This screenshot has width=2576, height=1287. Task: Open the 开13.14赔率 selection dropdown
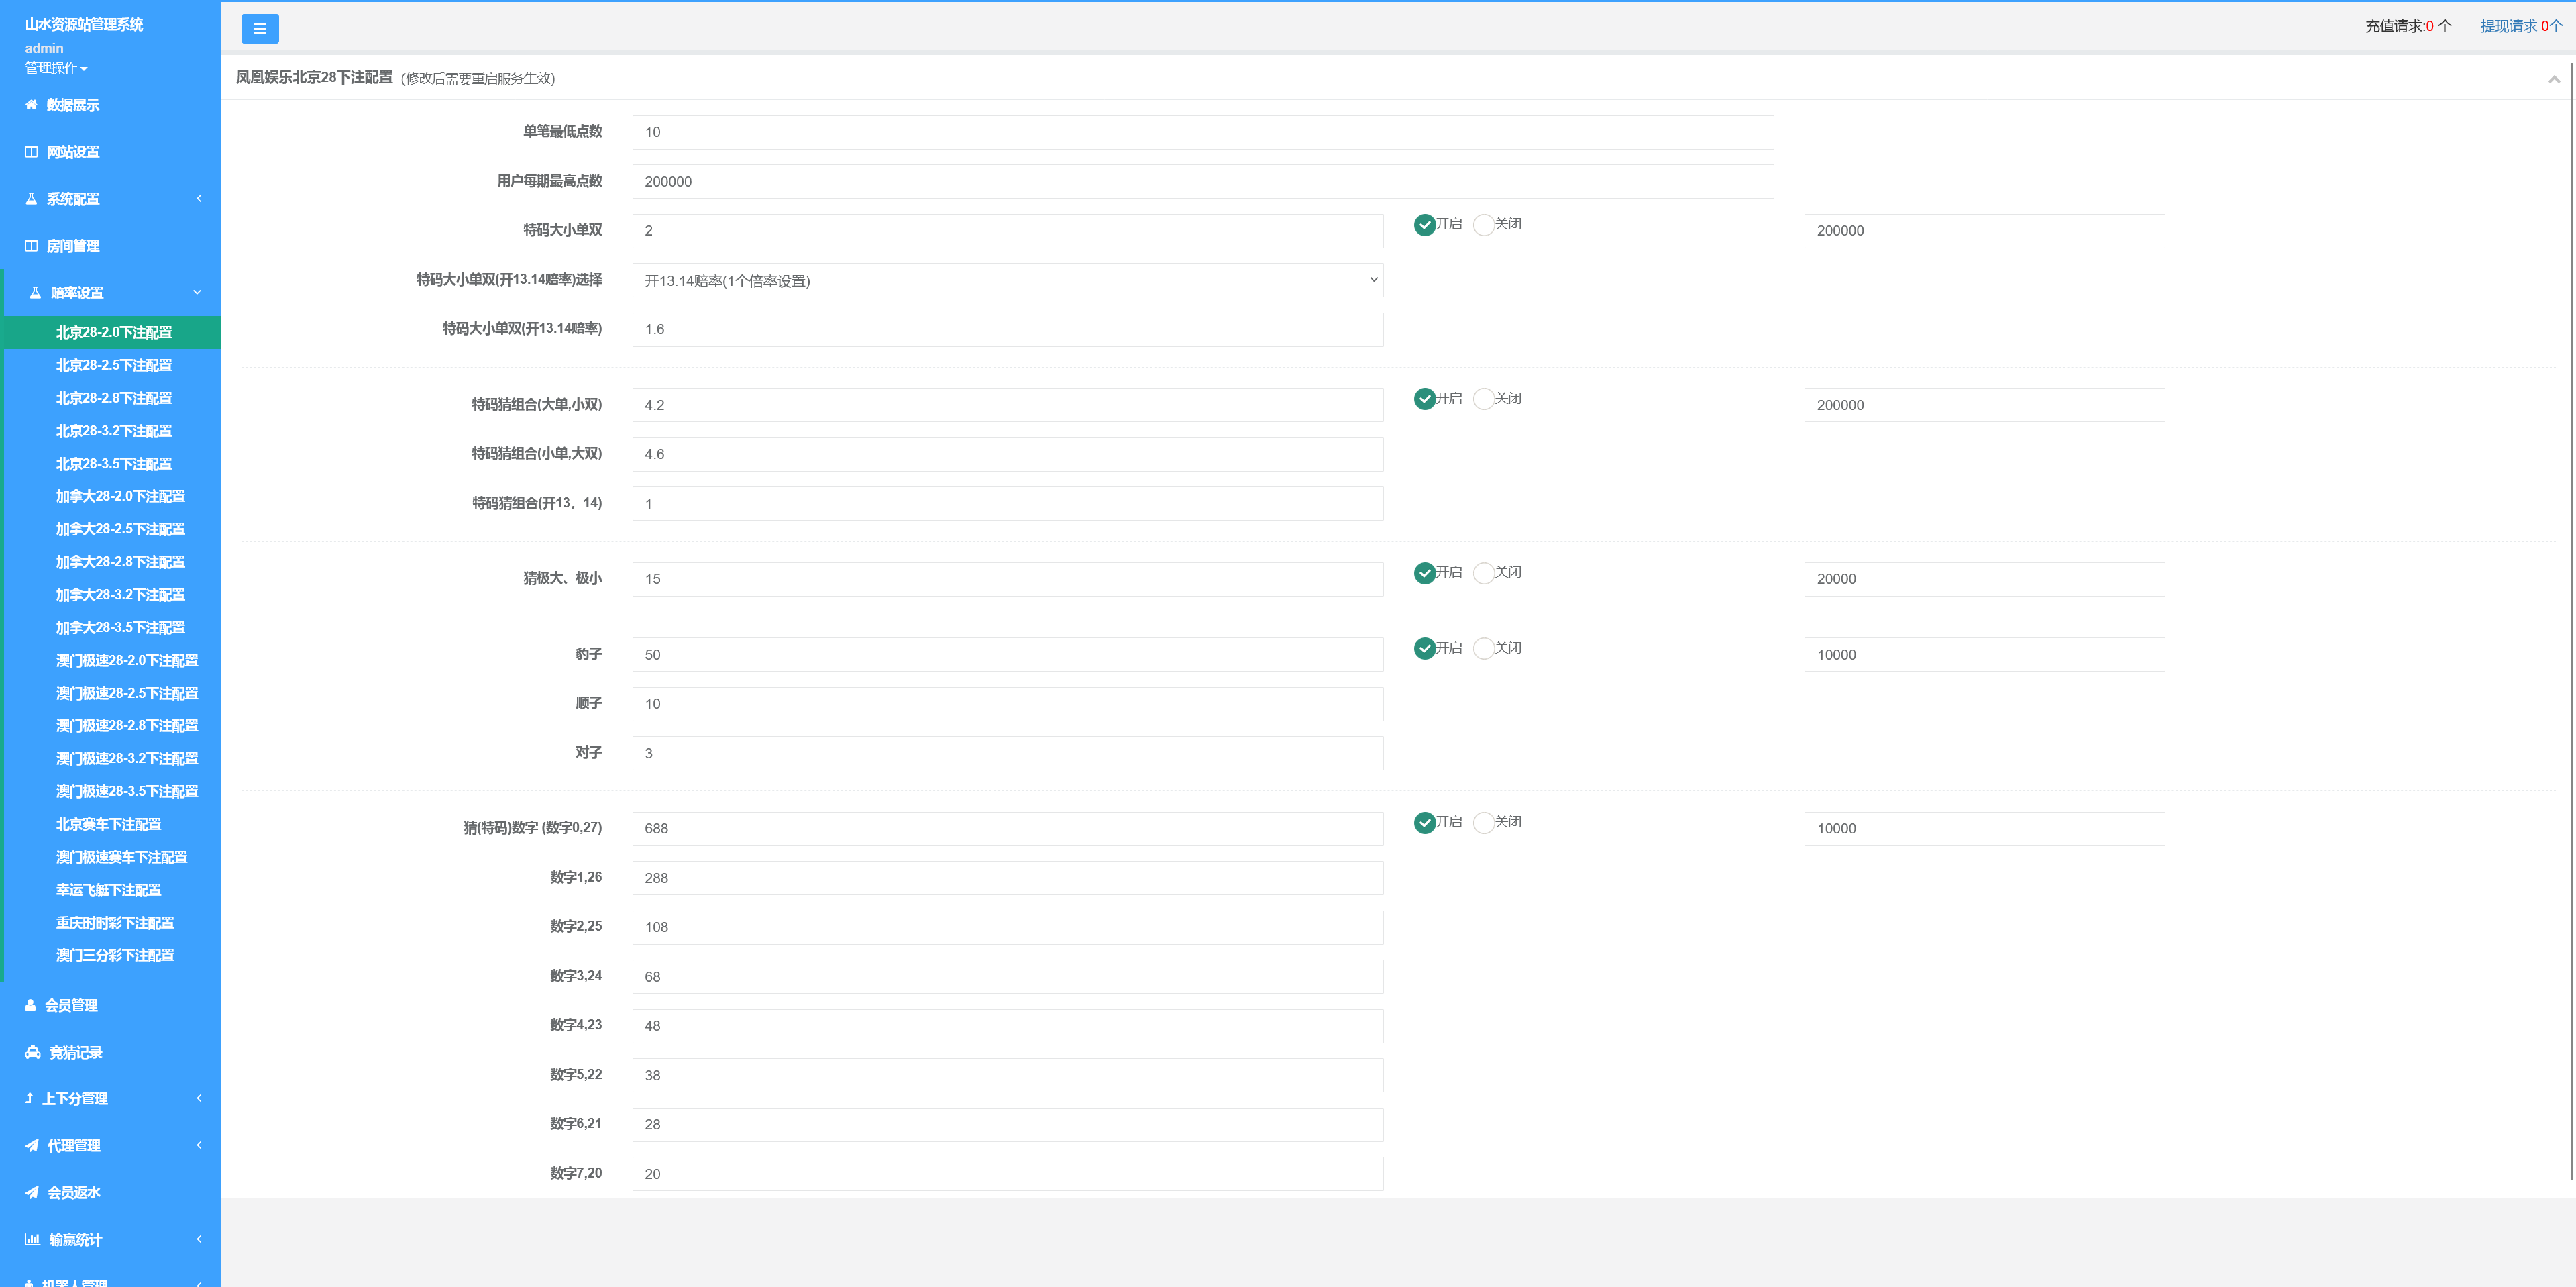(x=1007, y=280)
